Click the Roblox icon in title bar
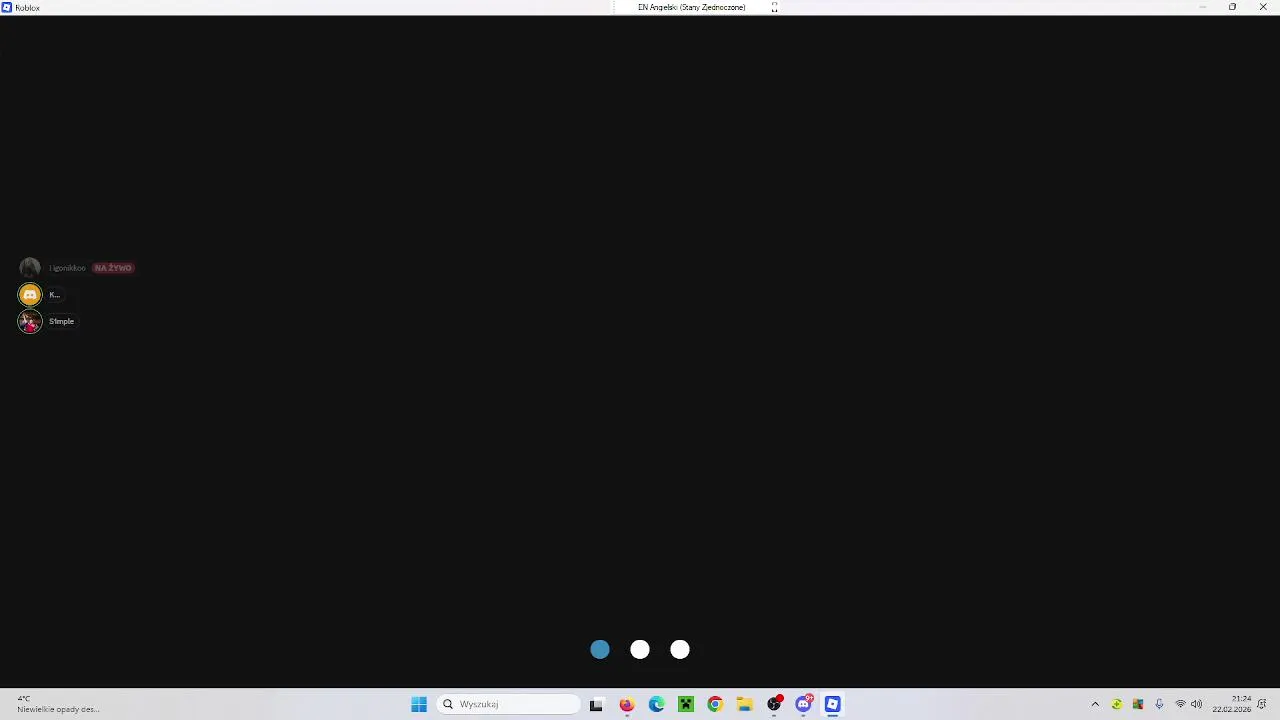The height and width of the screenshot is (720, 1280). point(7,7)
